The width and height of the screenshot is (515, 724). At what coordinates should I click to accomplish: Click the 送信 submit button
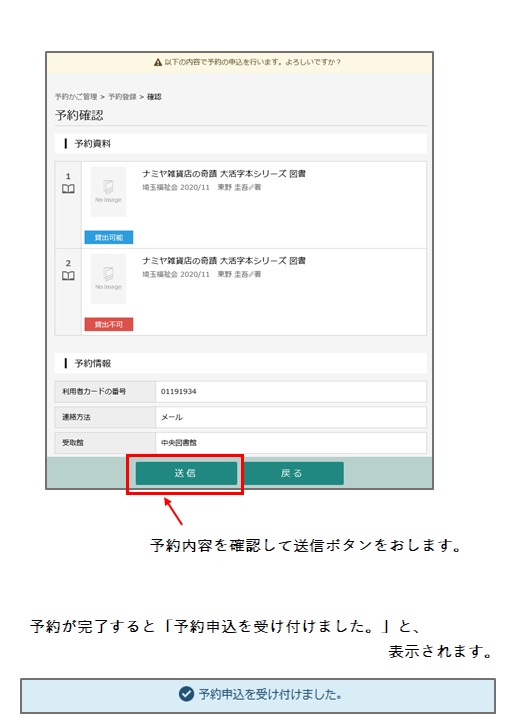(186, 473)
